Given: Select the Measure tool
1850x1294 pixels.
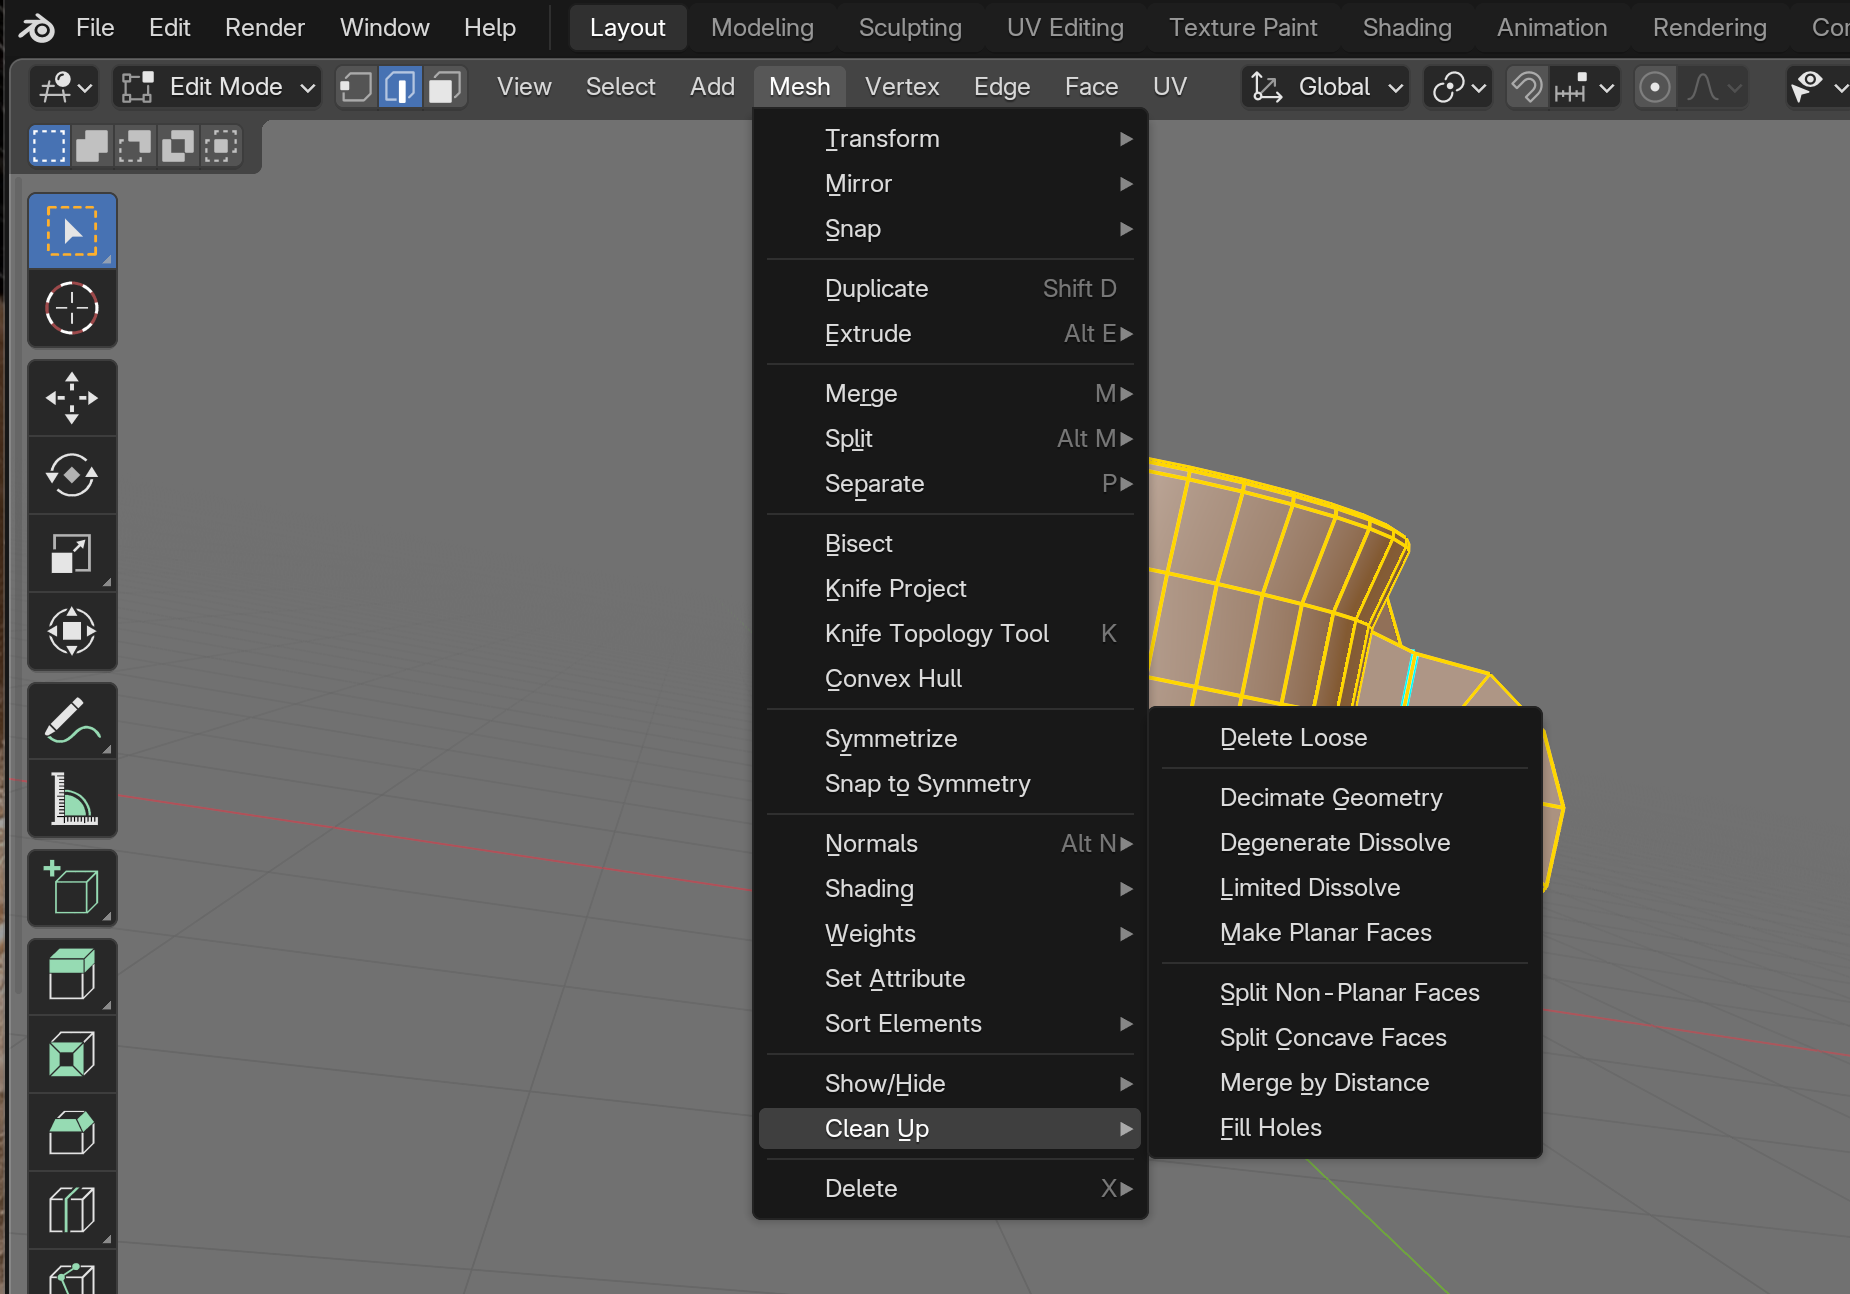Looking at the screenshot, I should [72, 799].
